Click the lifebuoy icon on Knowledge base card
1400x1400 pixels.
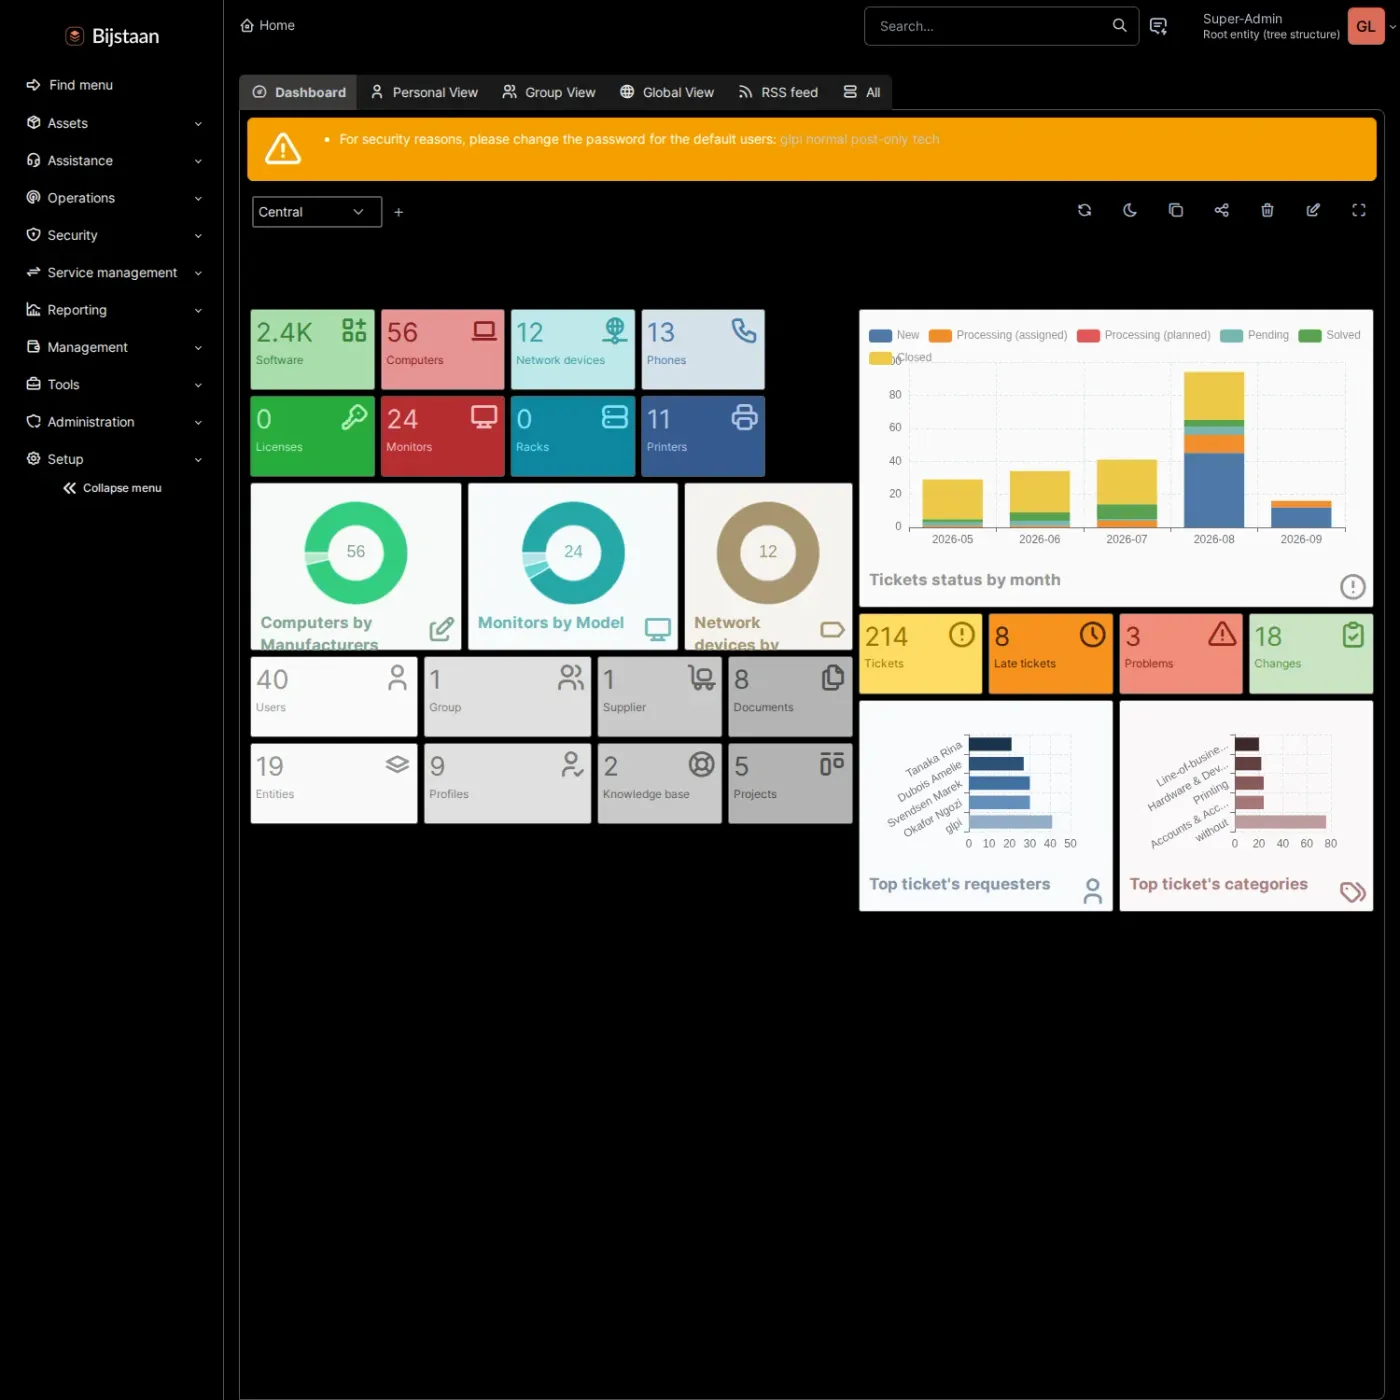pyautogui.click(x=702, y=764)
